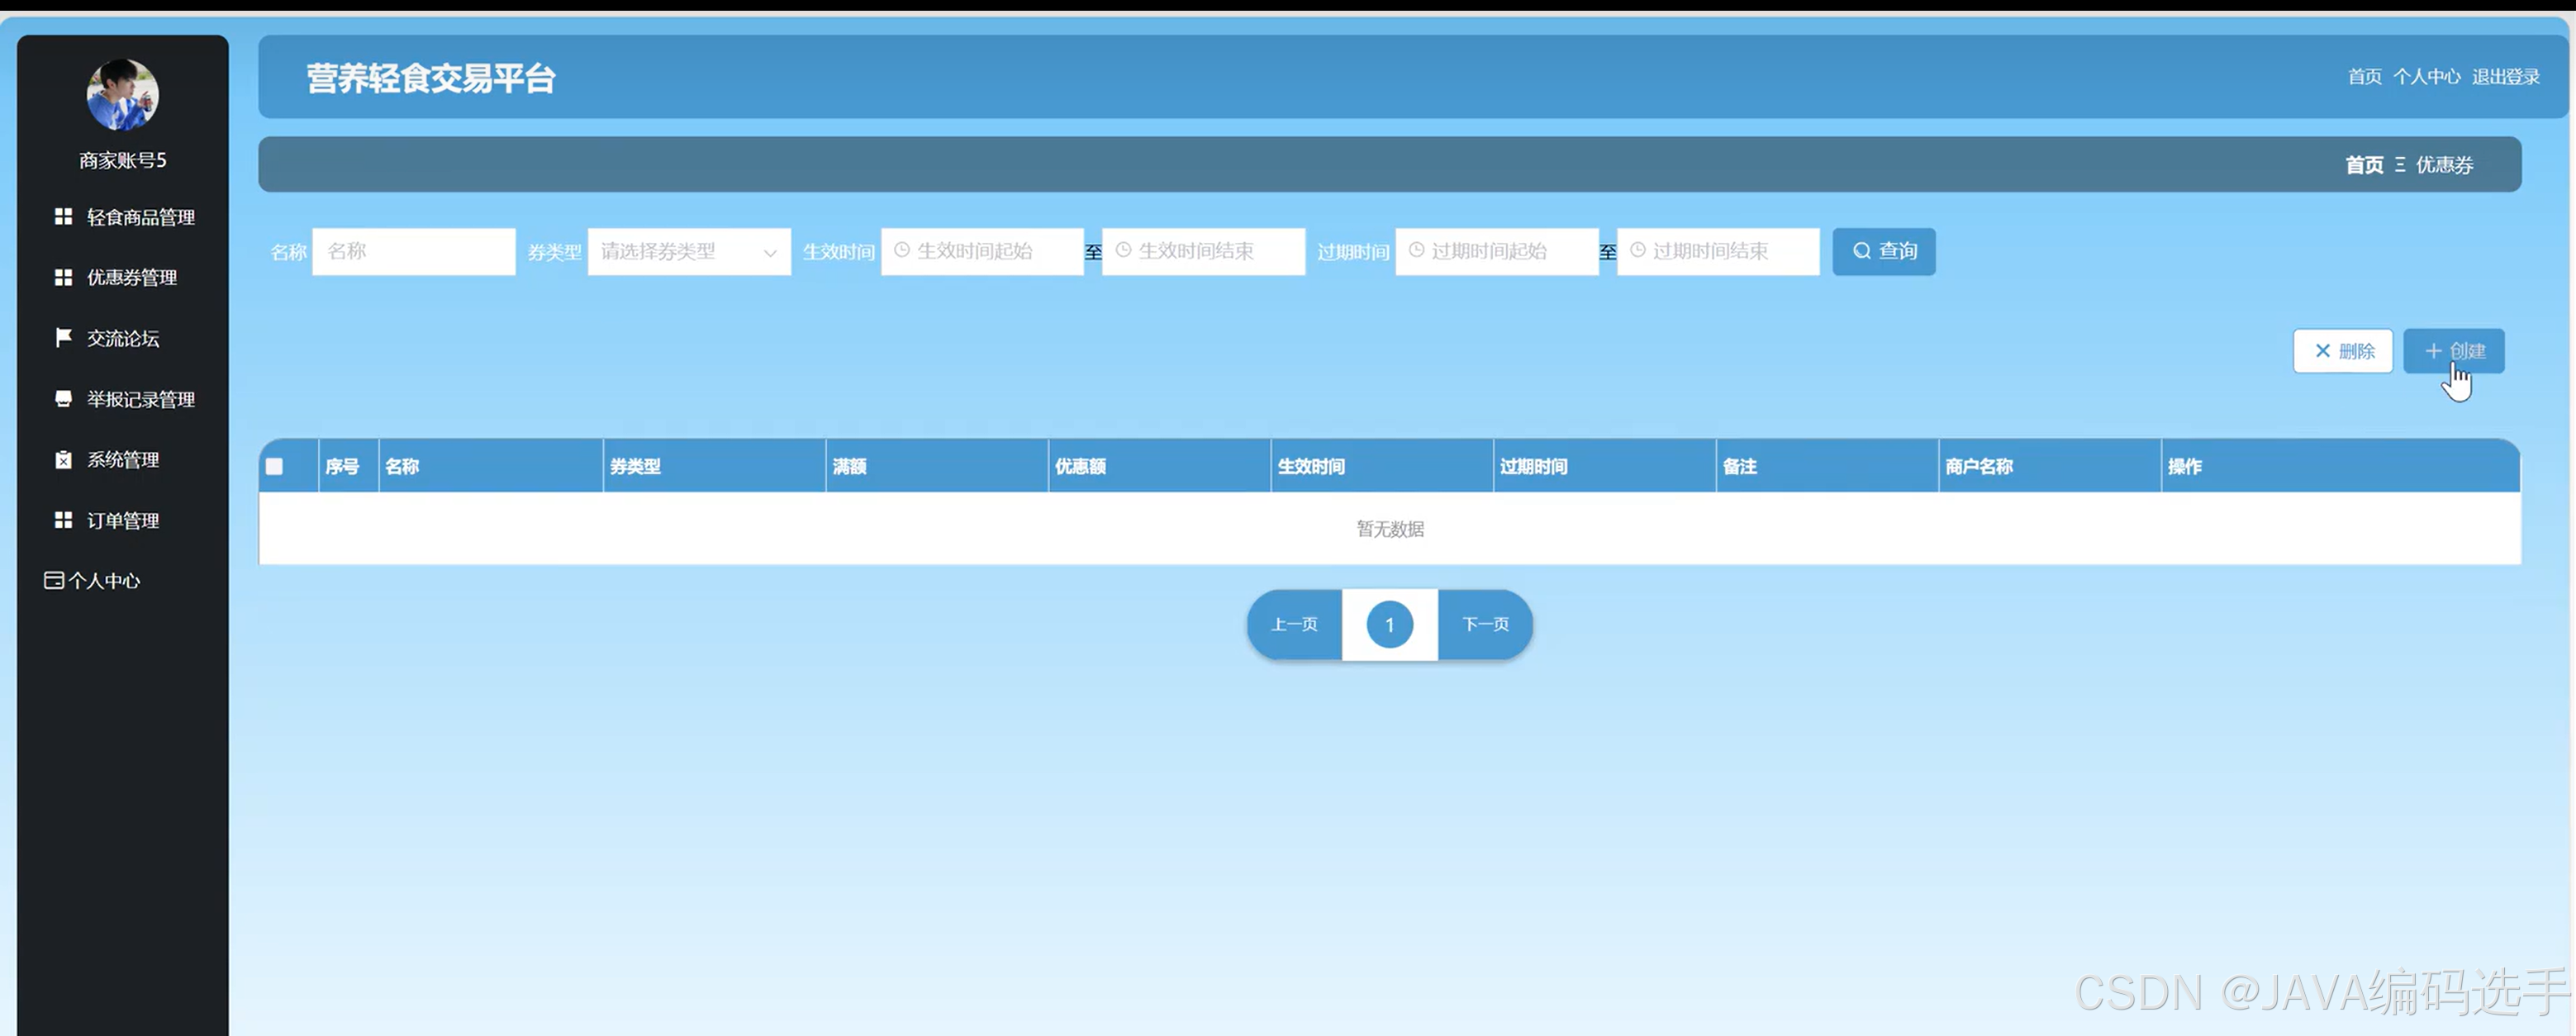
Task: Click the 优惠券管理 grid icon in sidebar
Action: click(63, 277)
